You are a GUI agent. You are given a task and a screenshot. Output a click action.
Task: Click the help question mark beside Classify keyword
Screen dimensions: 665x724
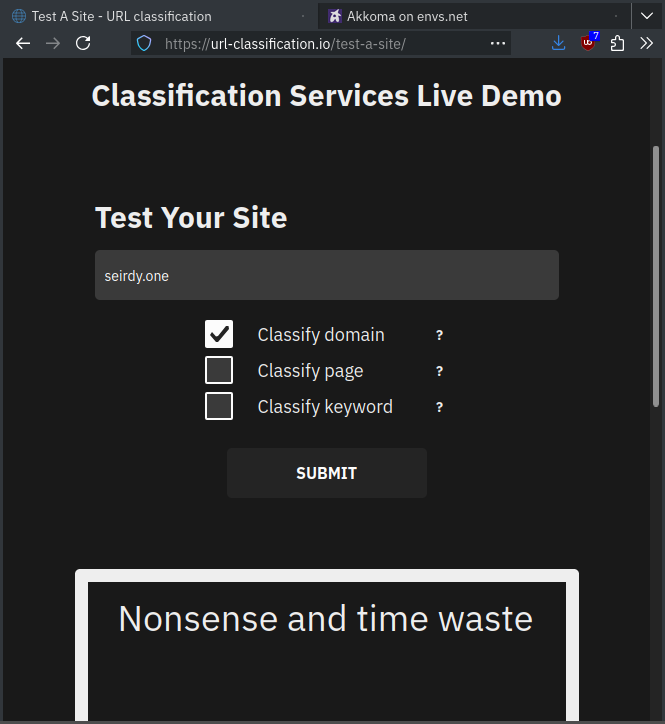(439, 408)
